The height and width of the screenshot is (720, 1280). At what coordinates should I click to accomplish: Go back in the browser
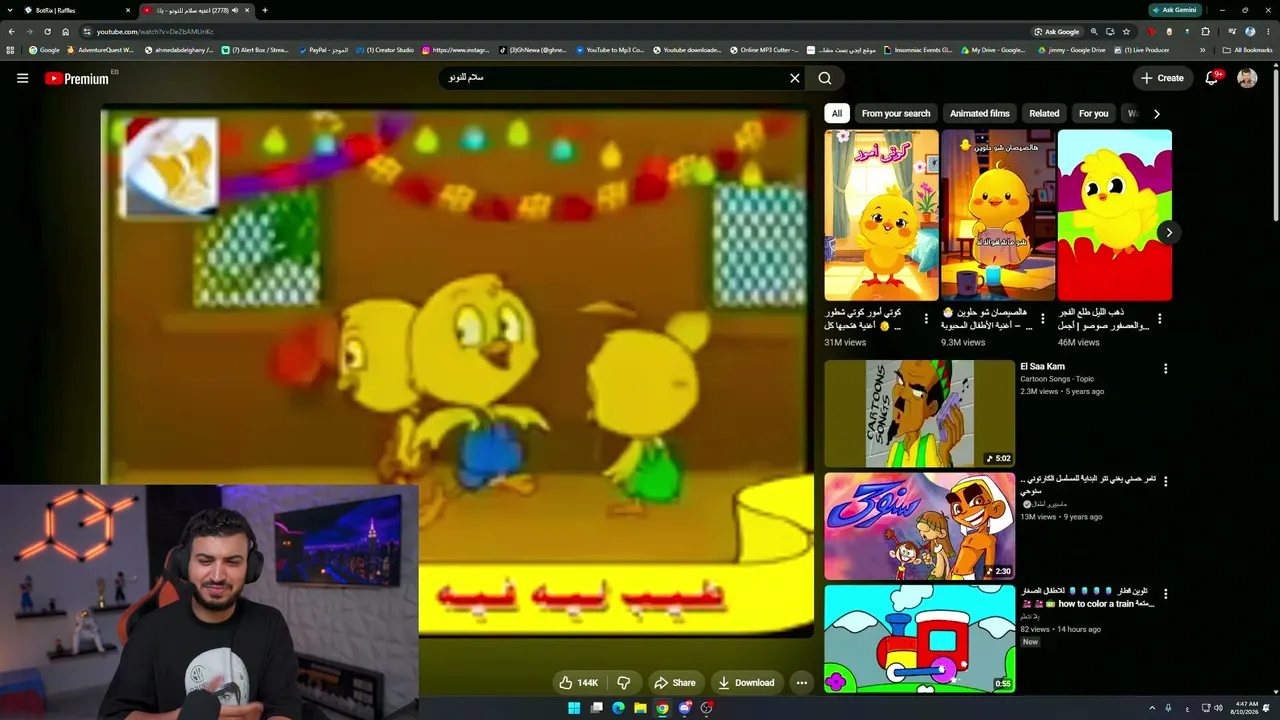coord(11,31)
